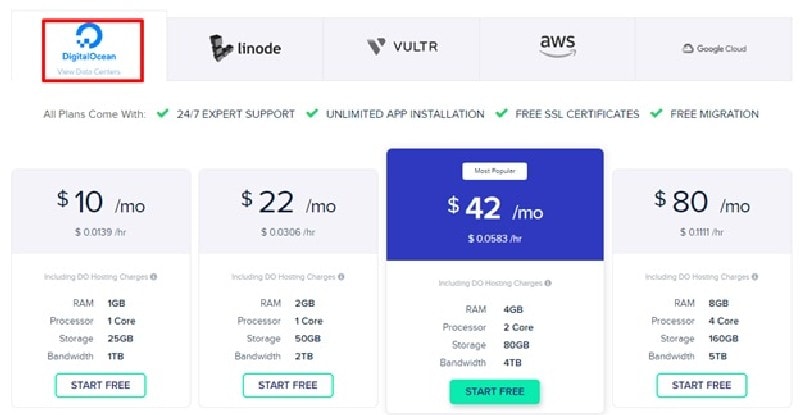Click info icon on $42 plan hosting charges

(548, 283)
